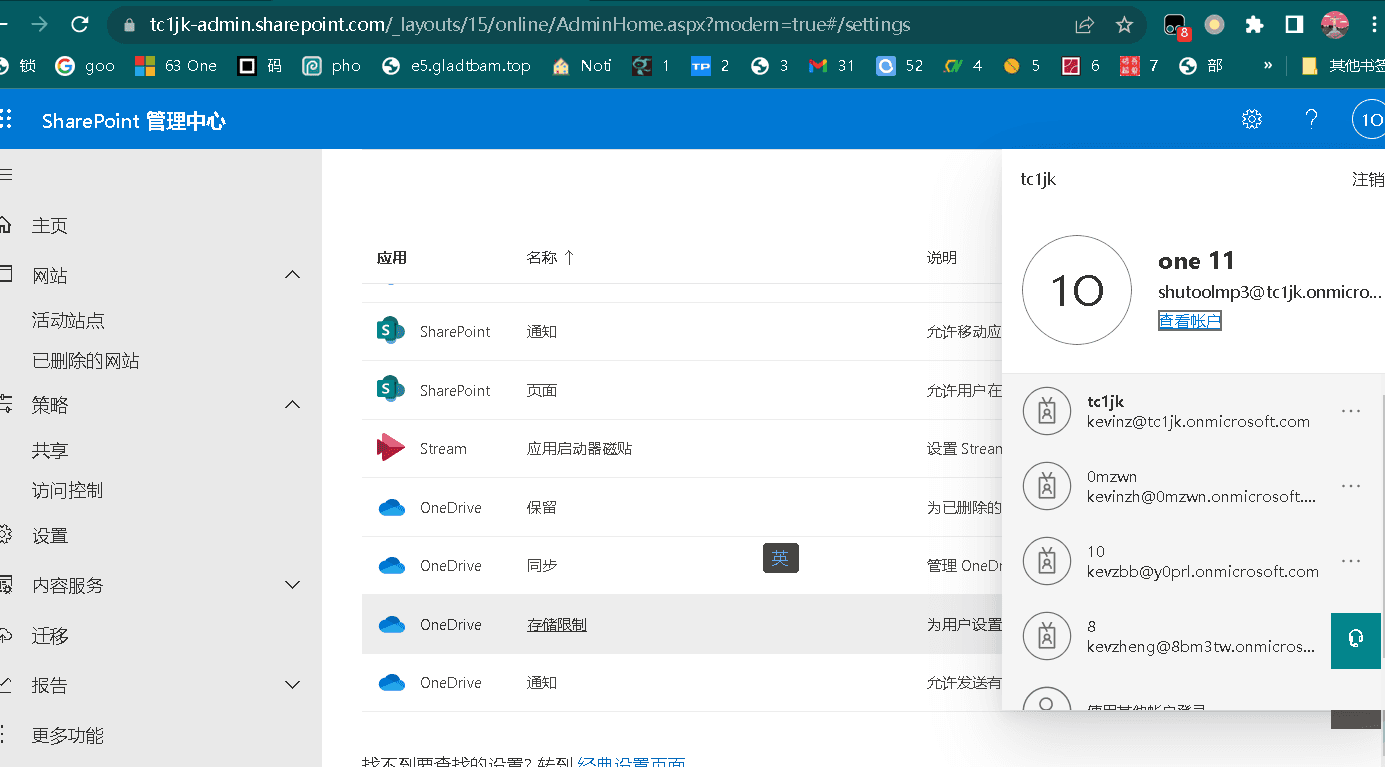Open 活动站点 in the left navigation
This screenshot has height=767, width=1385.
[x=68, y=321]
